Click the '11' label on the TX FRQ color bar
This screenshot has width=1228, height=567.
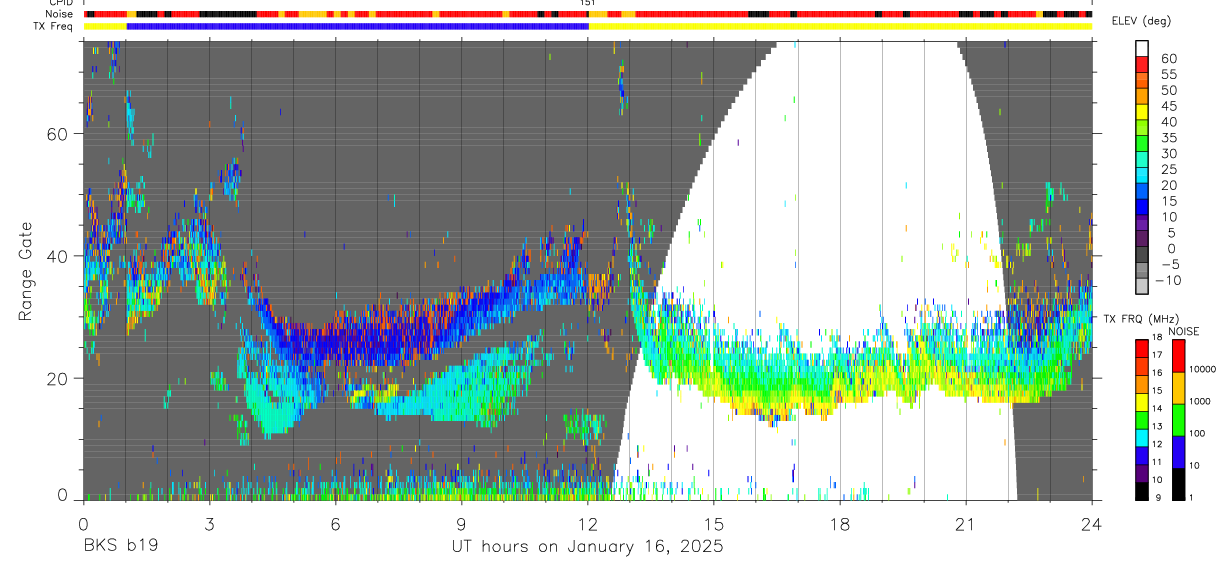(x=1157, y=462)
